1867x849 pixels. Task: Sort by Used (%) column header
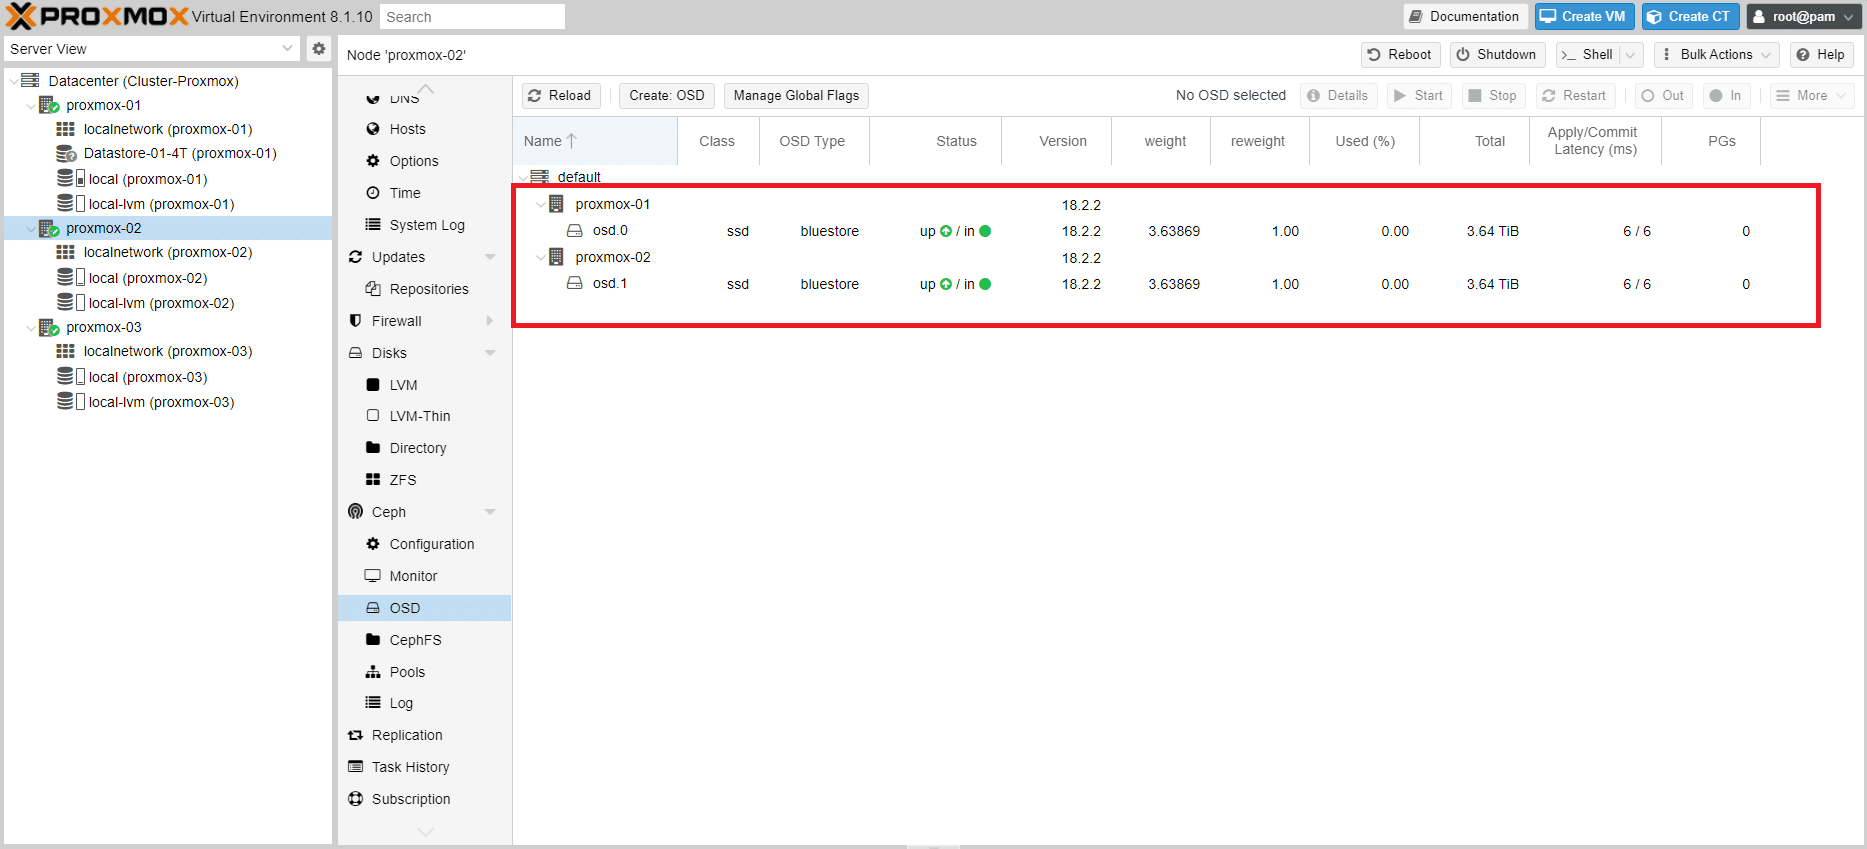[1365, 141]
